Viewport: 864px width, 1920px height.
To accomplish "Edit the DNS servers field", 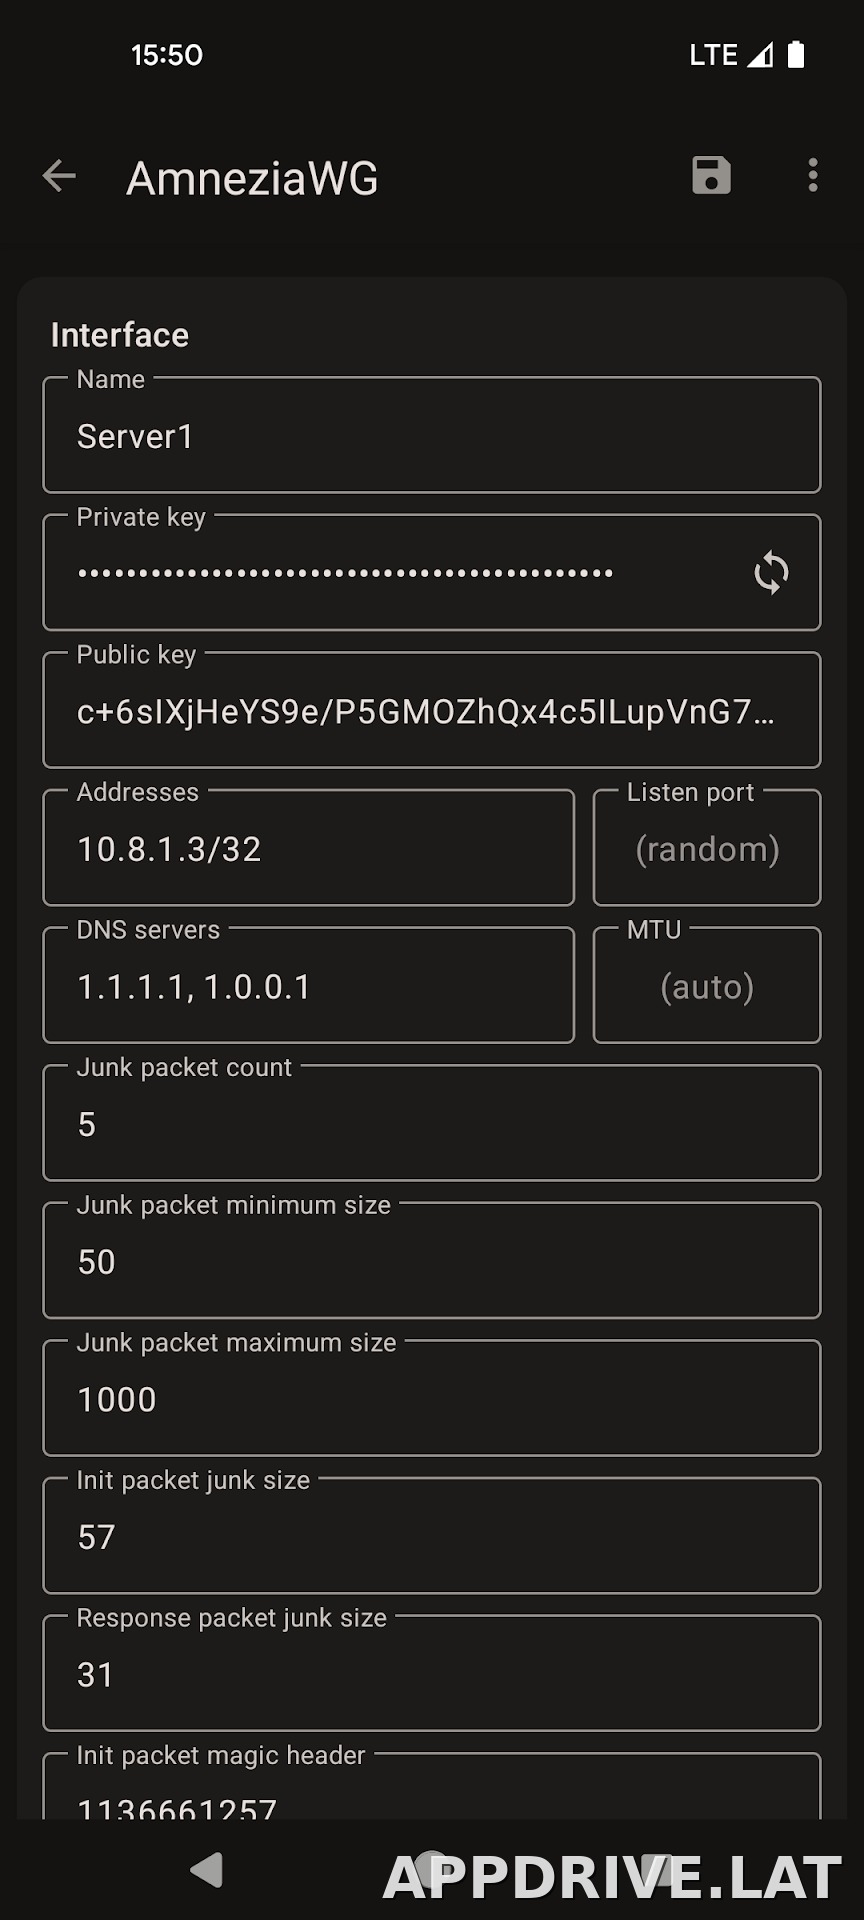I will click(x=309, y=985).
